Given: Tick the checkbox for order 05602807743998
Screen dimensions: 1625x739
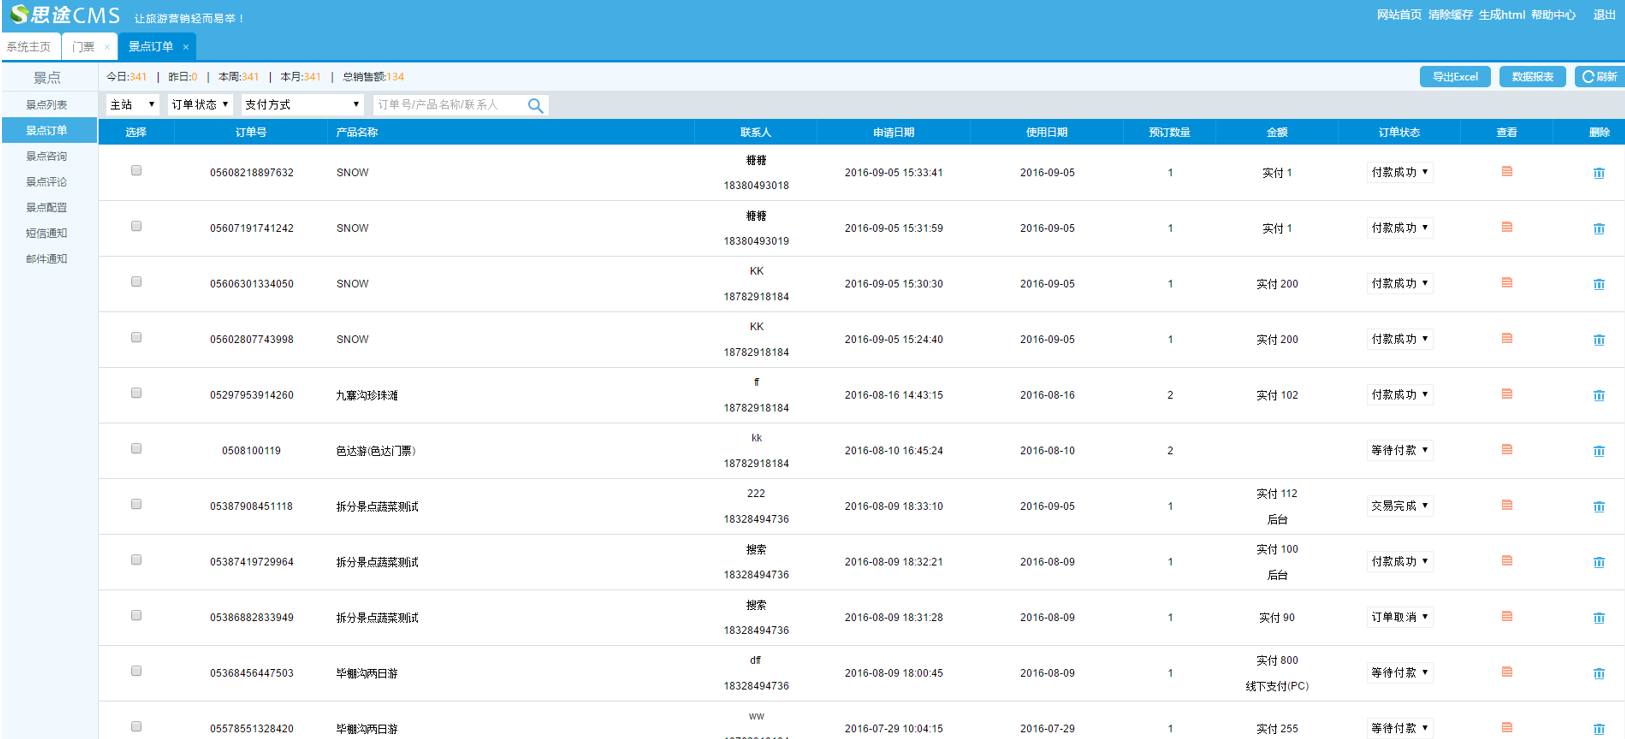Looking at the screenshot, I should [x=136, y=338].
